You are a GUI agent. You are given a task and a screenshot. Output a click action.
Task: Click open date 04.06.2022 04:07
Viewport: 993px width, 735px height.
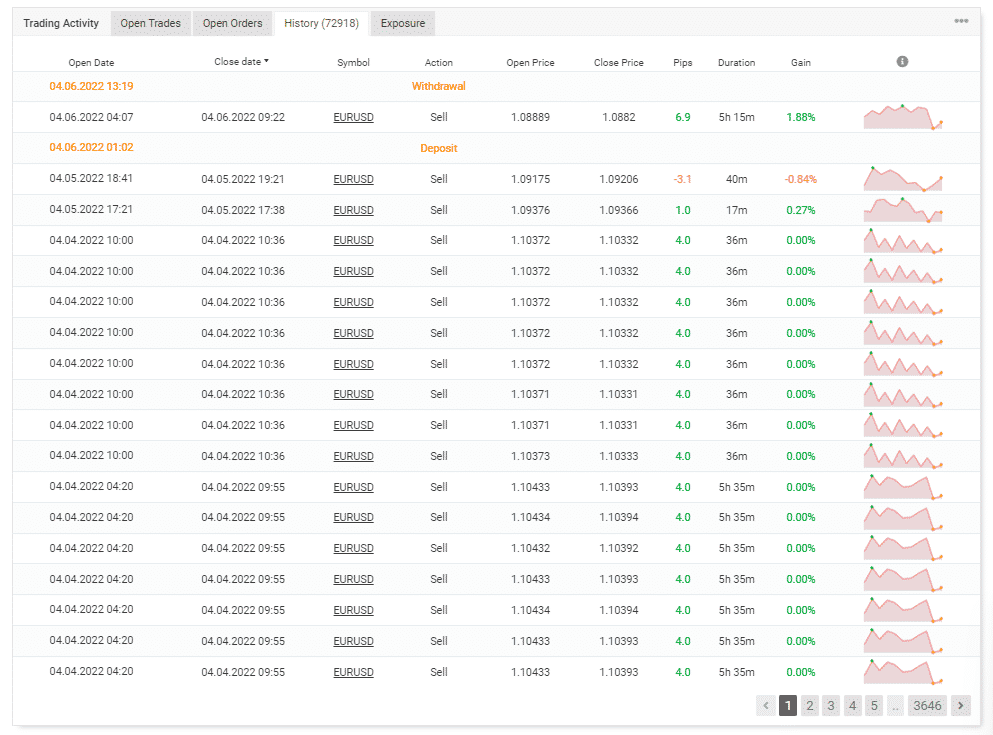click(x=91, y=117)
